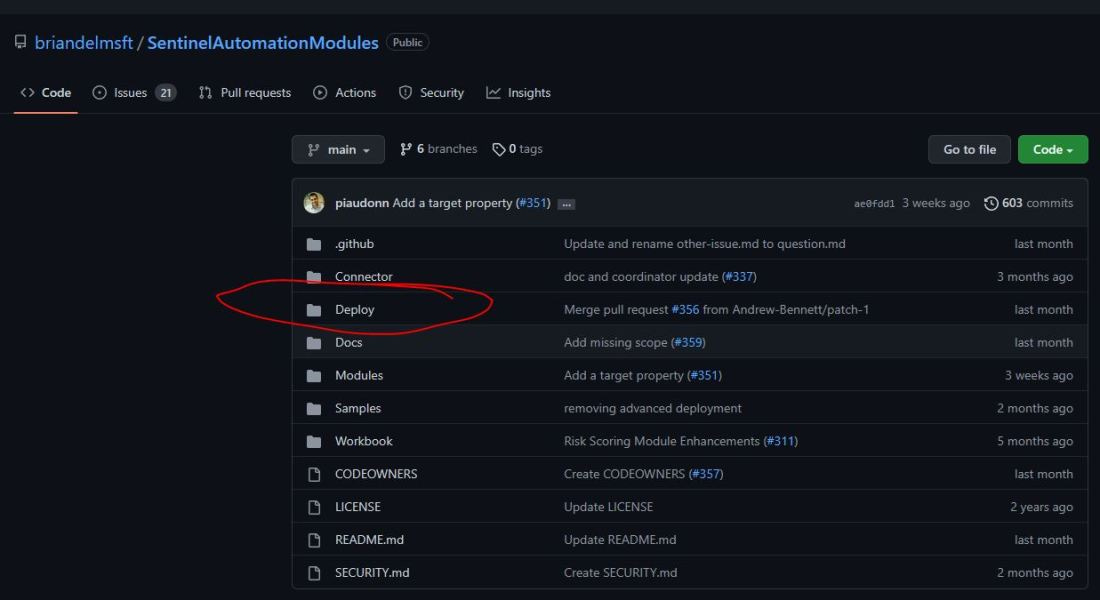1100x600 pixels.
Task: Click the Samples folder icon
Action: (314, 408)
